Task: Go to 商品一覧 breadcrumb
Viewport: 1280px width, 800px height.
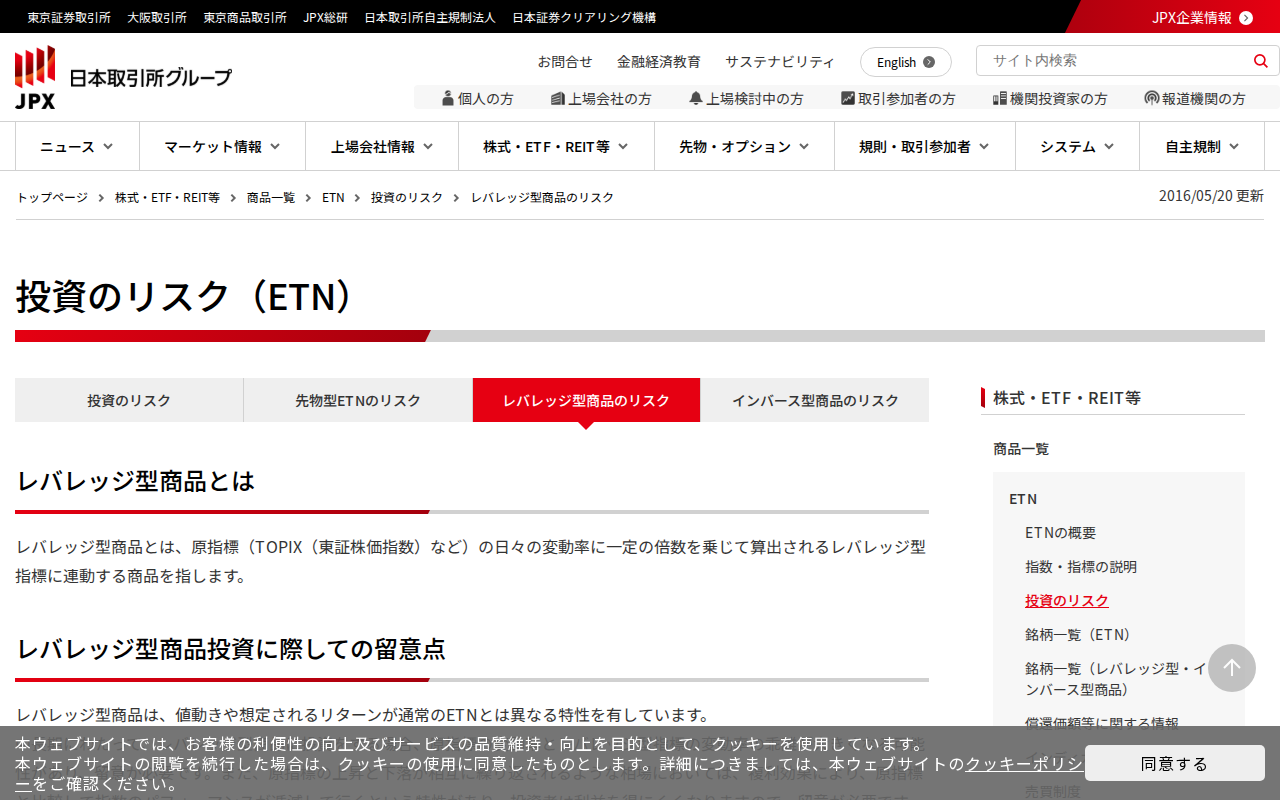Action: [271, 197]
